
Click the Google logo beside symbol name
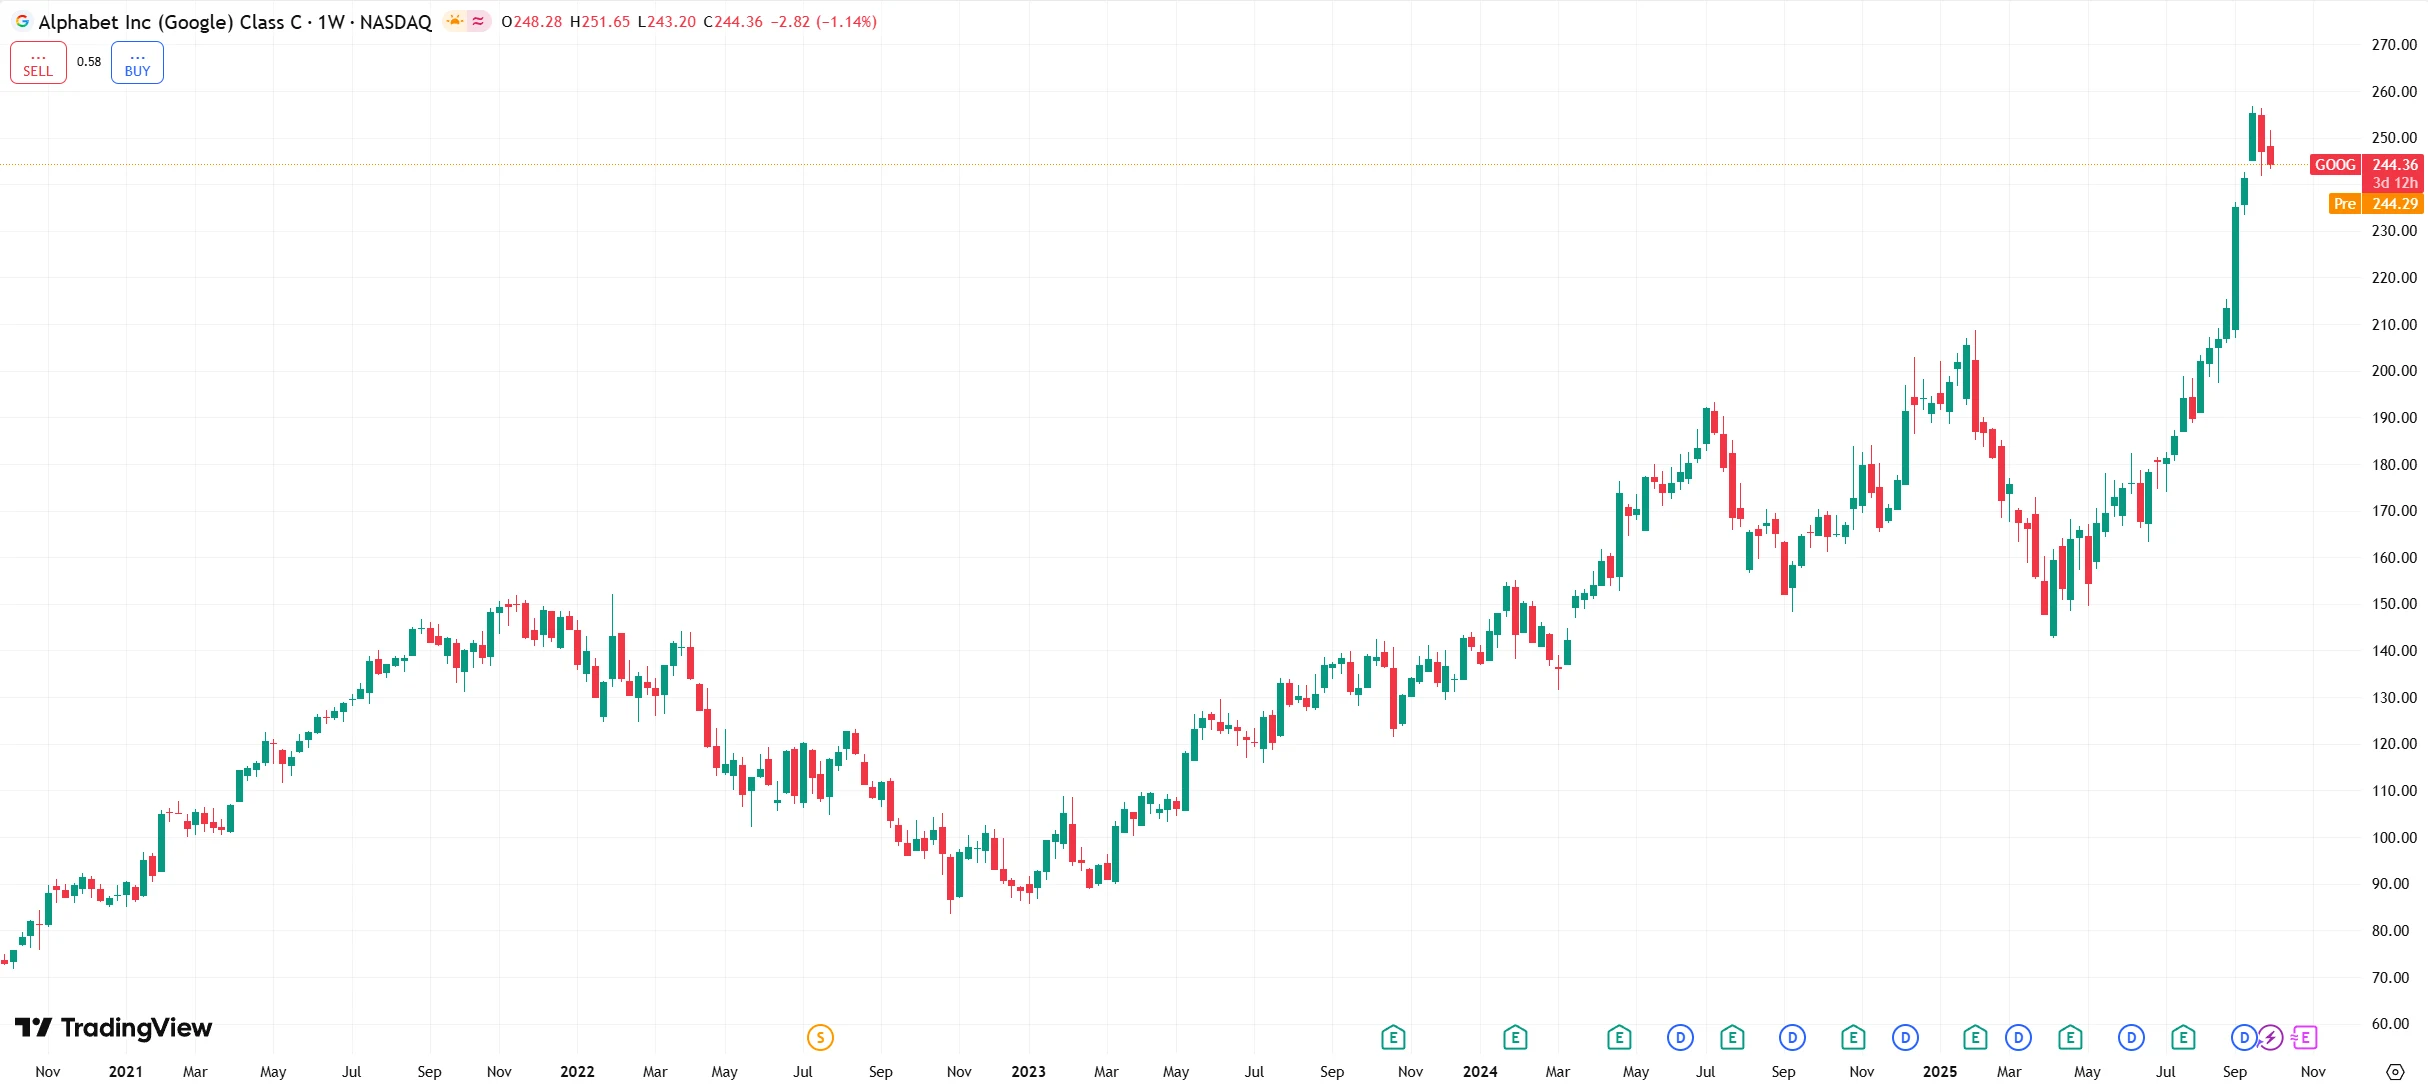(22, 21)
